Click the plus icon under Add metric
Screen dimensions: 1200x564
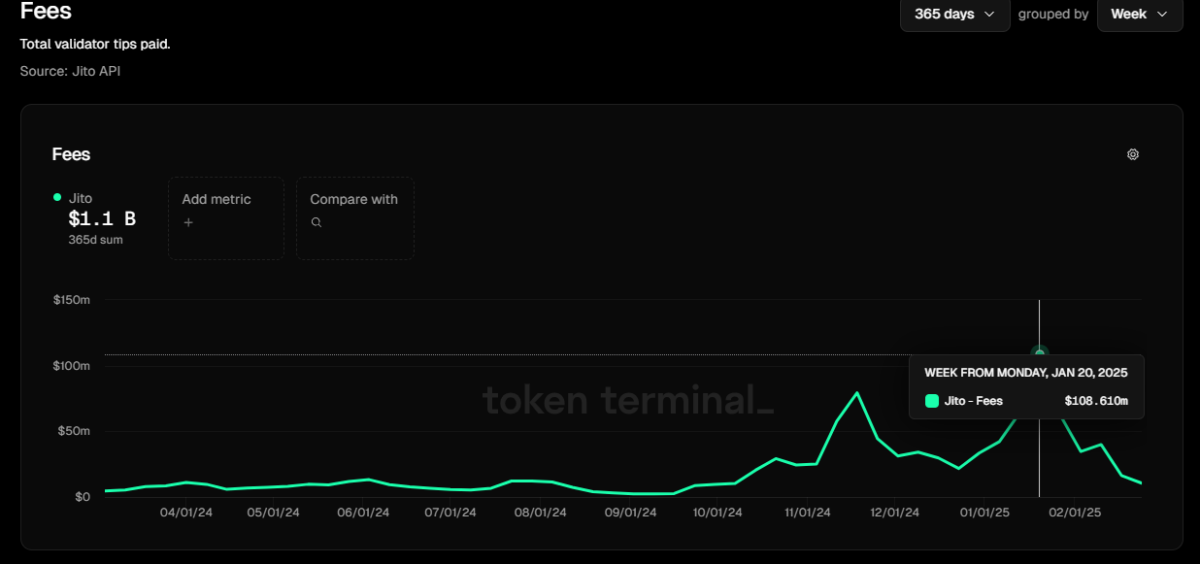(x=188, y=222)
